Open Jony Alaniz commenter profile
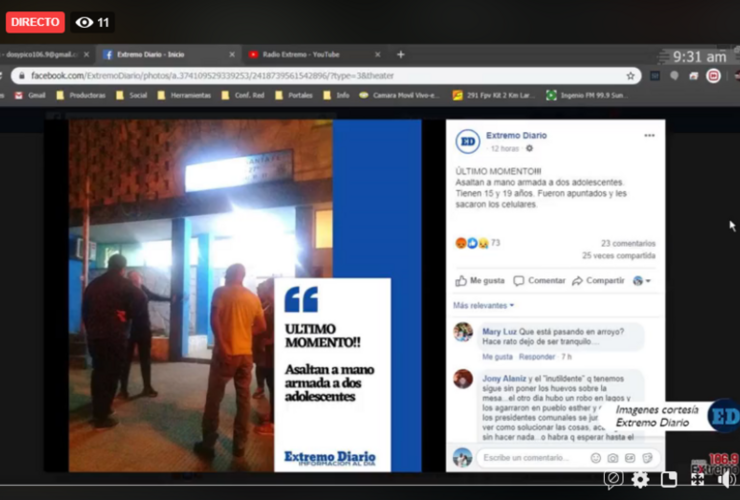The height and width of the screenshot is (500, 740). click(x=504, y=379)
